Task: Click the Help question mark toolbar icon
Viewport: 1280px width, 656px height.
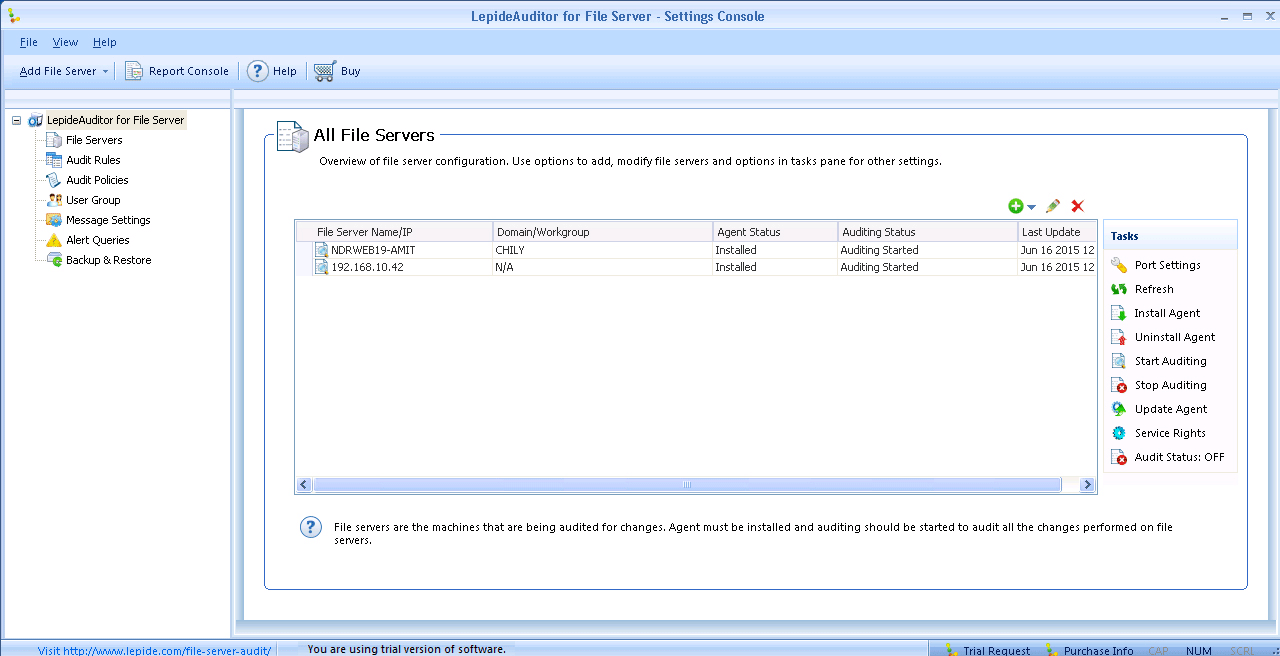Action: click(258, 71)
